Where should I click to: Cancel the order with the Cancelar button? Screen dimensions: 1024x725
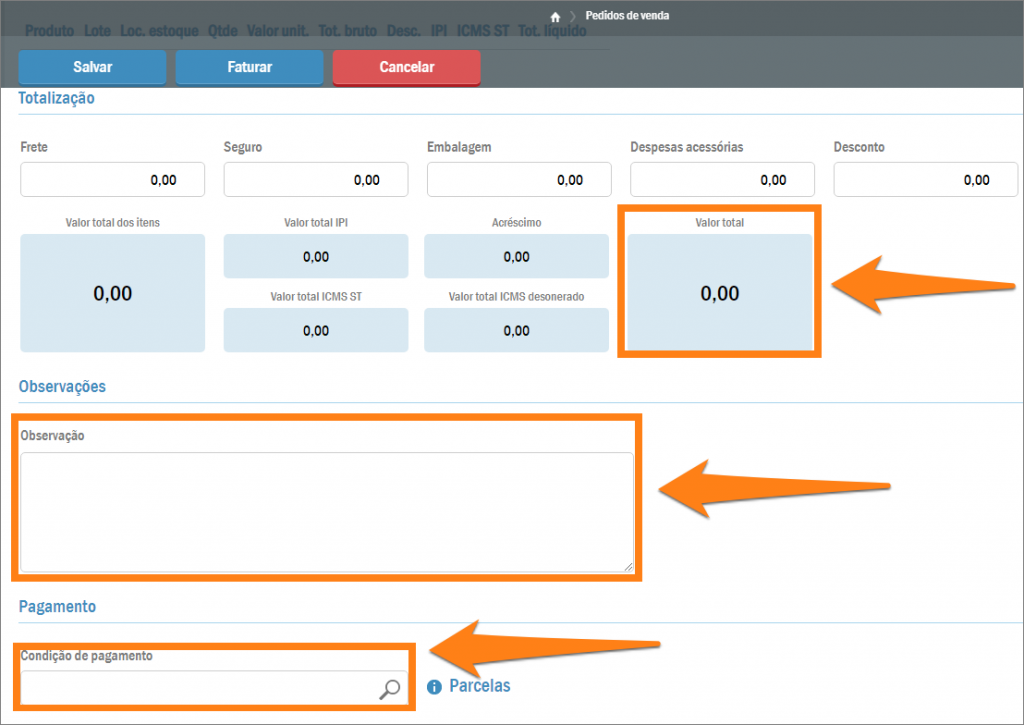pyautogui.click(x=406, y=67)
